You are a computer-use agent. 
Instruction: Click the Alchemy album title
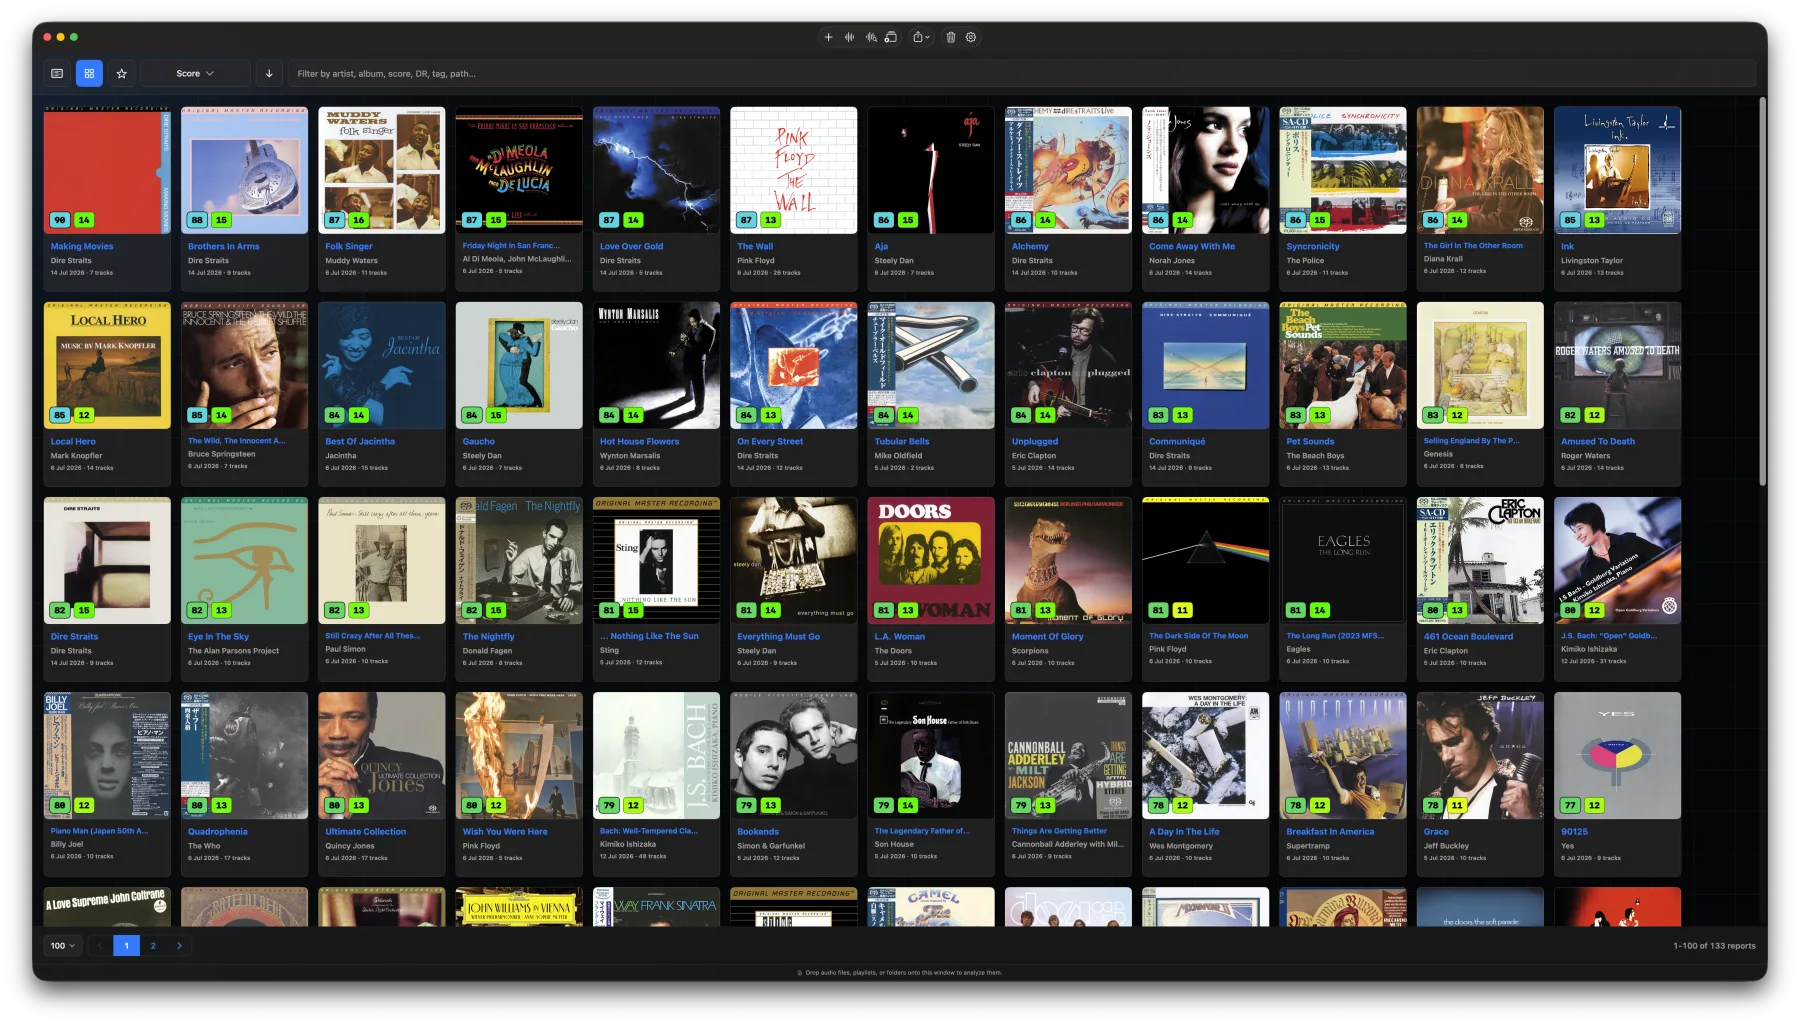click(1030, 246)
